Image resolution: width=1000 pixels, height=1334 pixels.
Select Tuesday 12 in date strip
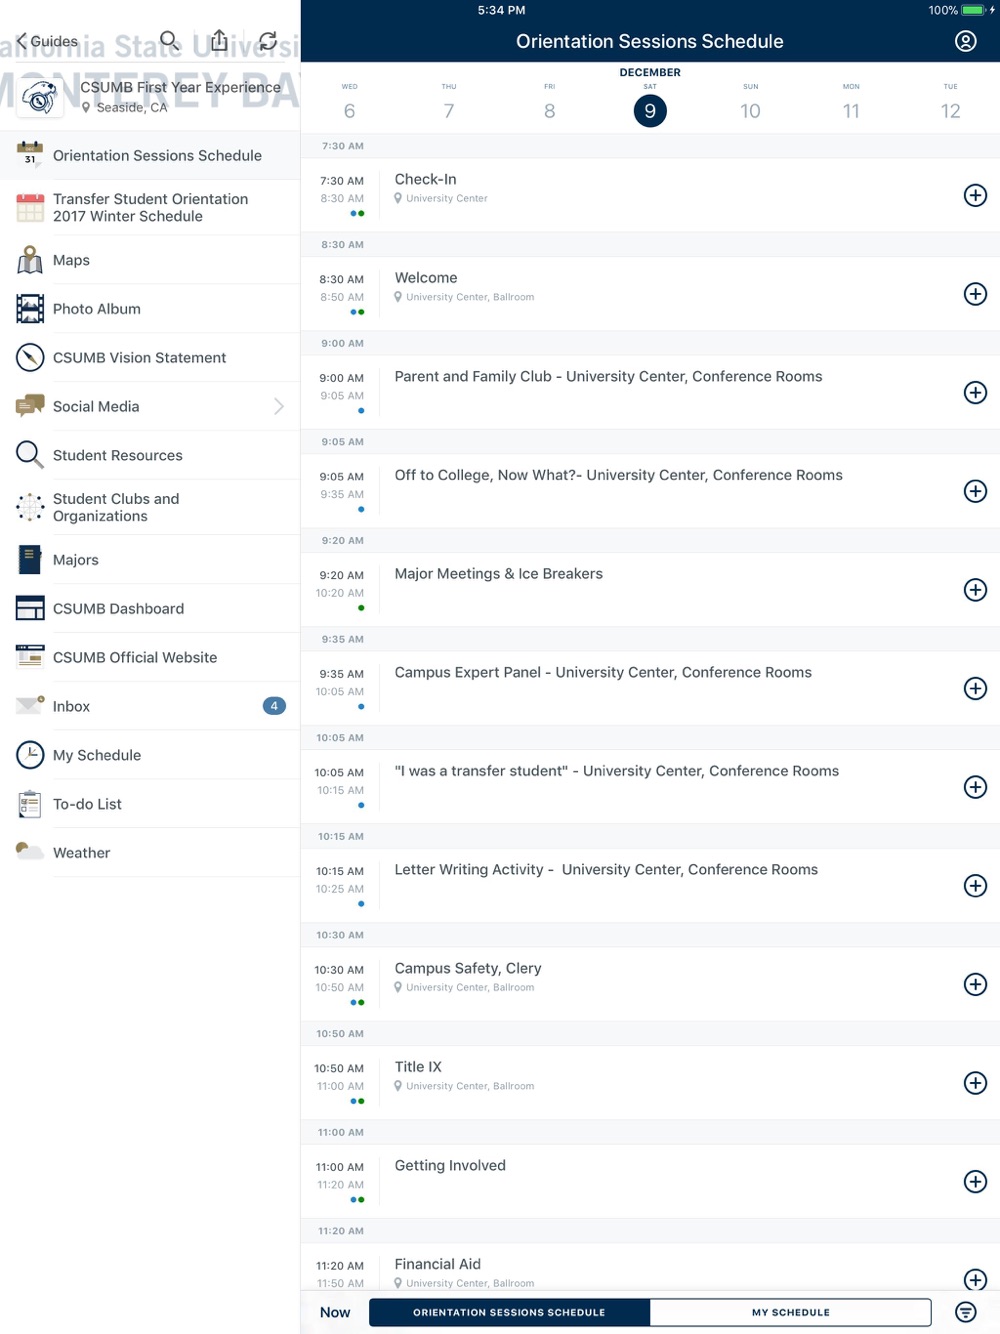click(x=950, y=103)
